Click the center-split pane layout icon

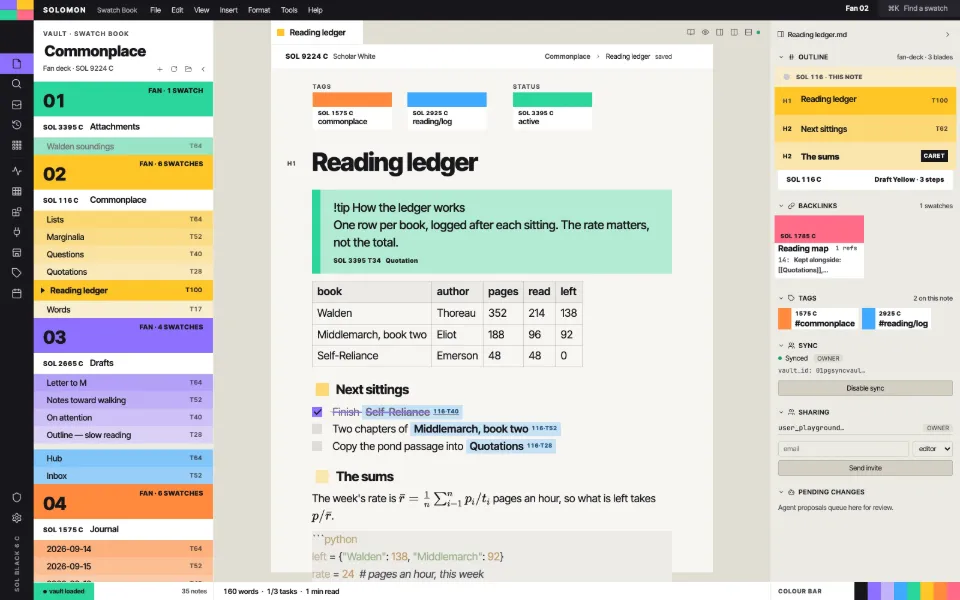(x=734, y=32)
